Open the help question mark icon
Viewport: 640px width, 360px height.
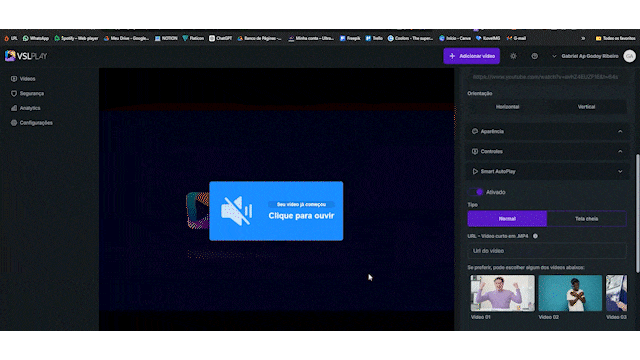[534, 56]
